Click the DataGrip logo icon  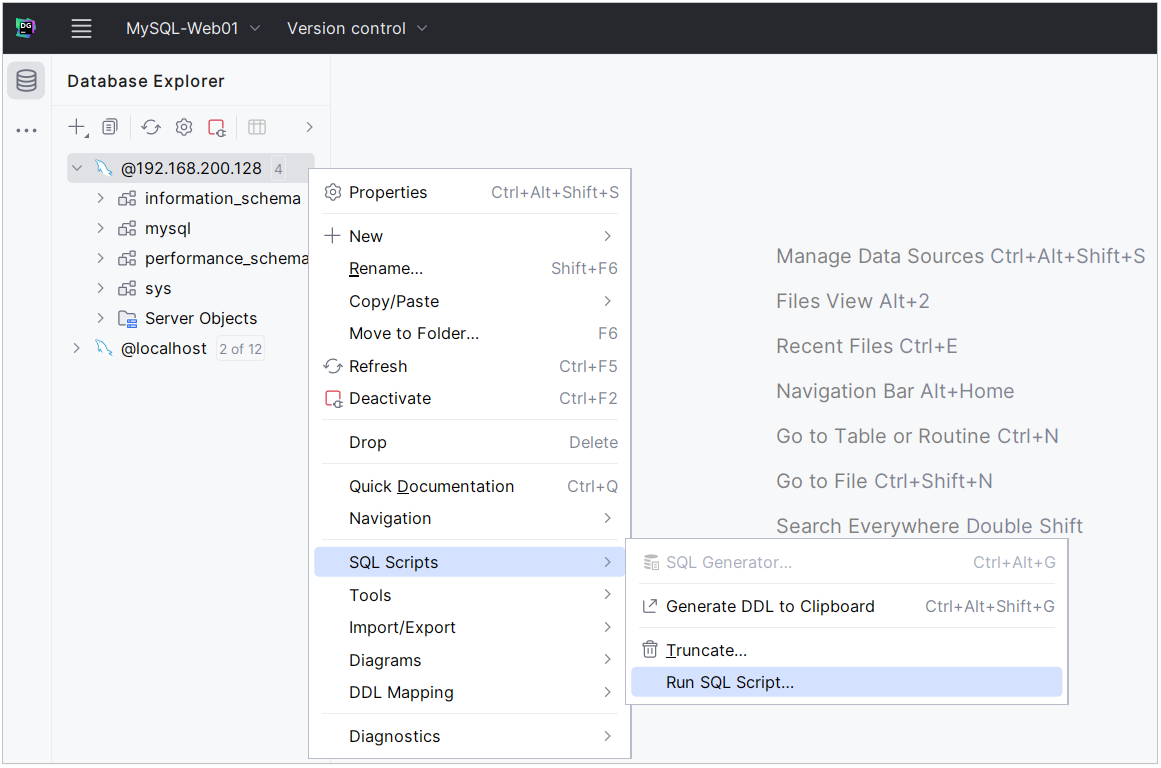point(26,29)
